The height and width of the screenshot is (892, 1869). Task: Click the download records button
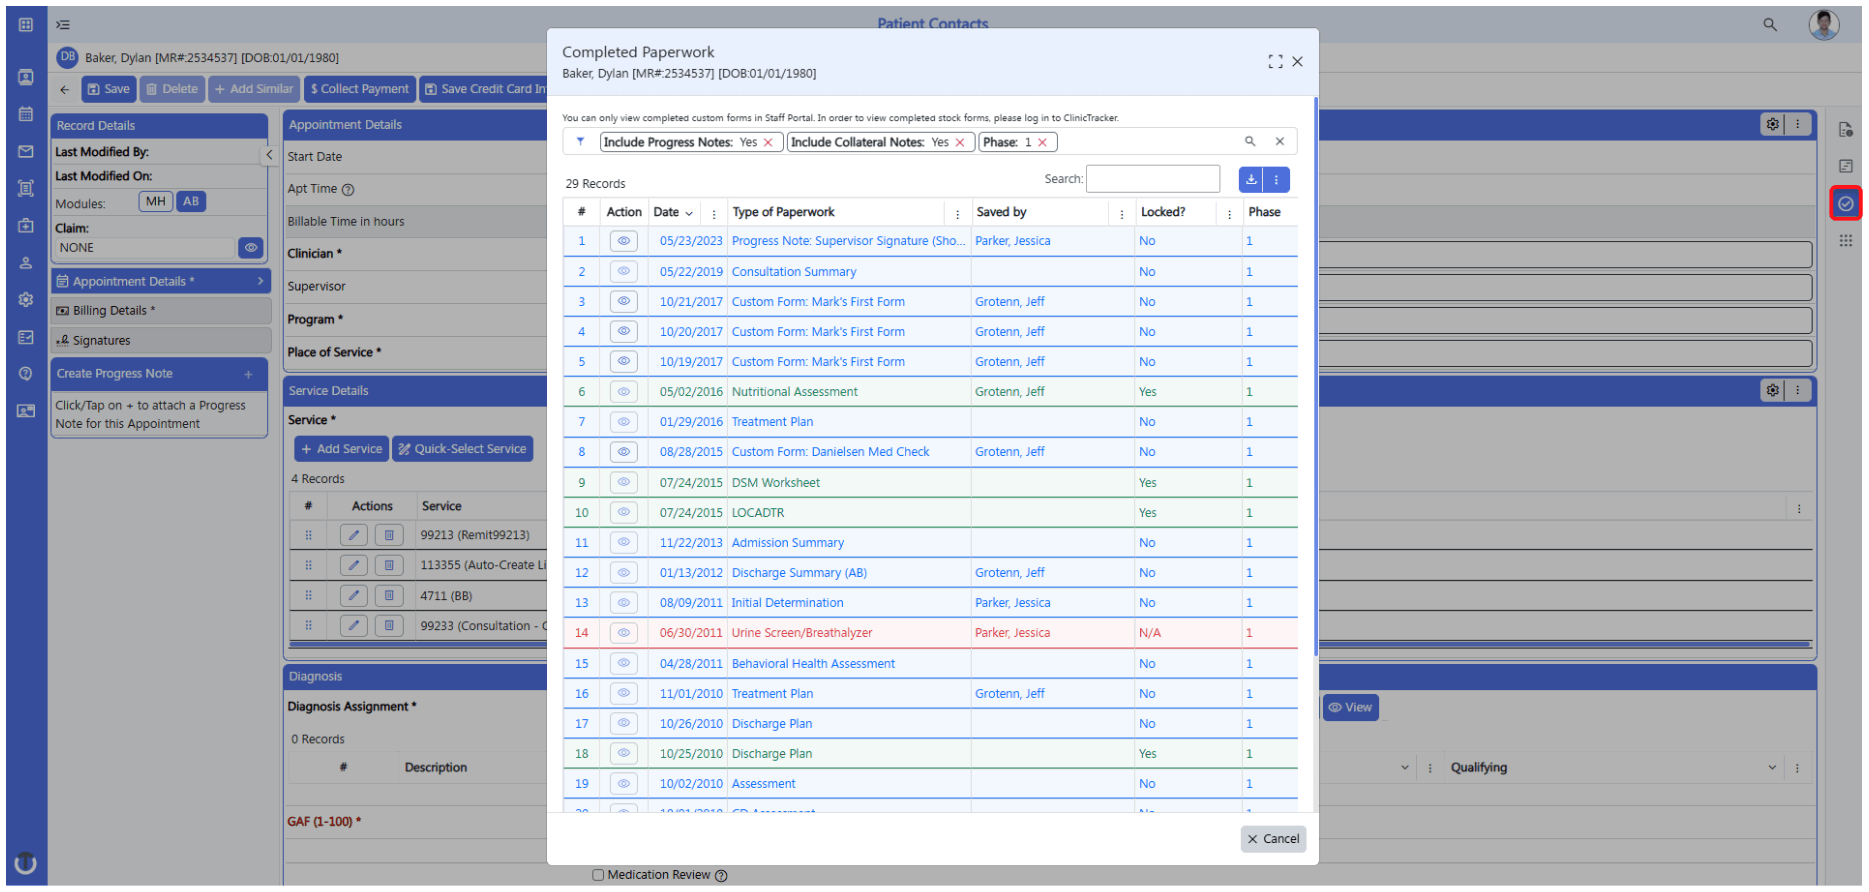pyautogui.click(x=1250, y=180)
